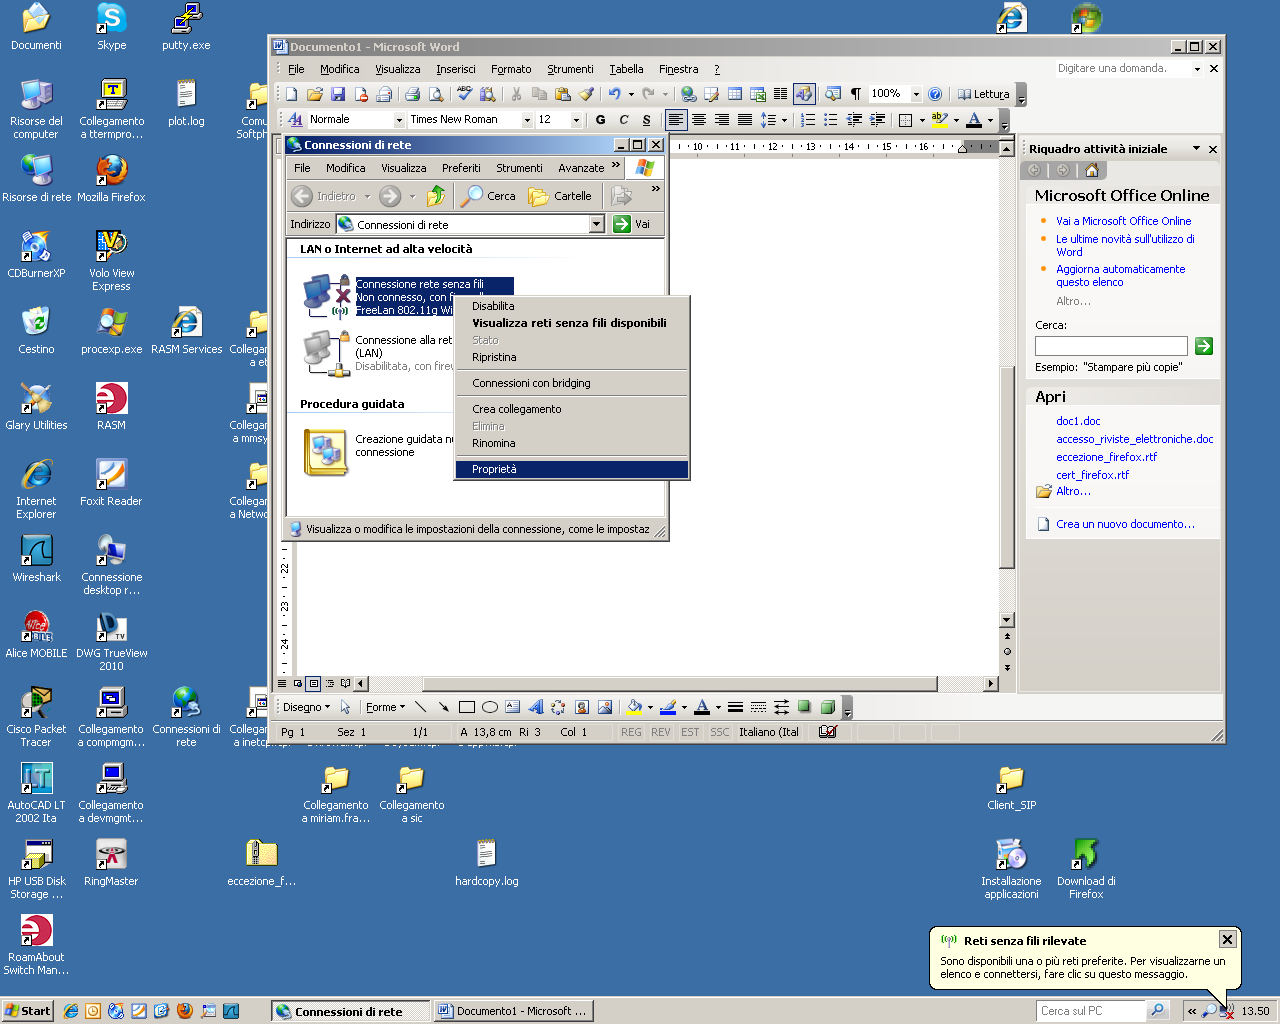
Task: Select the Oval shape tool
Action: point(490,707)
